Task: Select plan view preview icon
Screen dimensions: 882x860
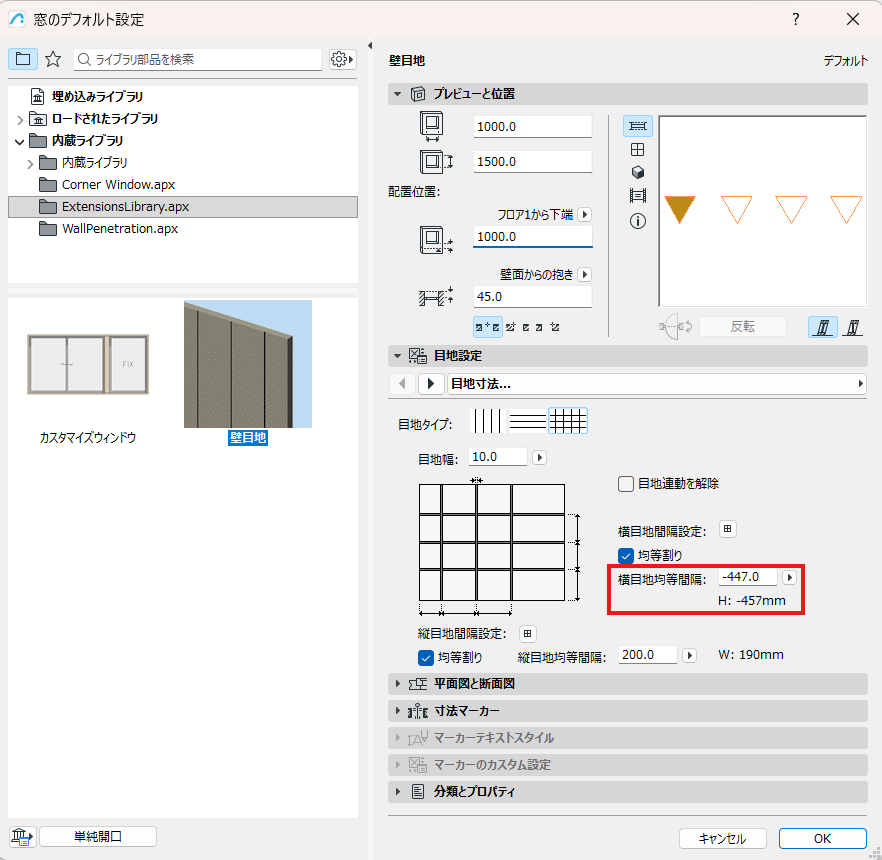Action: (637, 126)
